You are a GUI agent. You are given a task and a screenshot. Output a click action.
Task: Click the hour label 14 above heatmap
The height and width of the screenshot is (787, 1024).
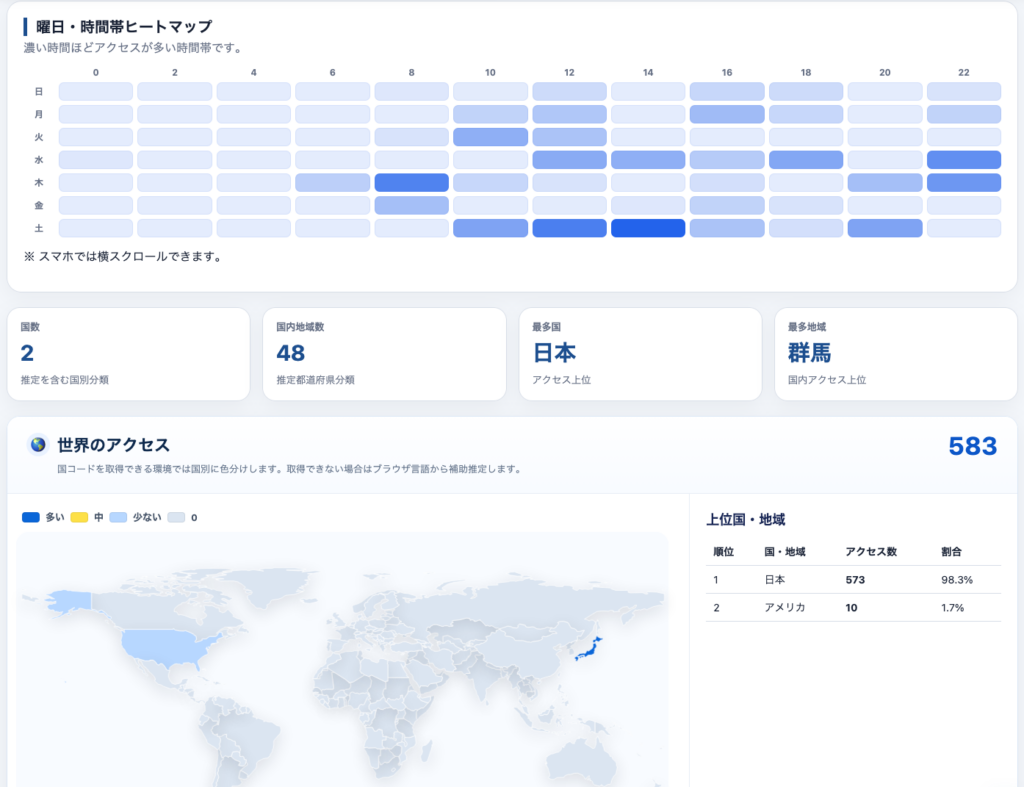tap(648, 72)
